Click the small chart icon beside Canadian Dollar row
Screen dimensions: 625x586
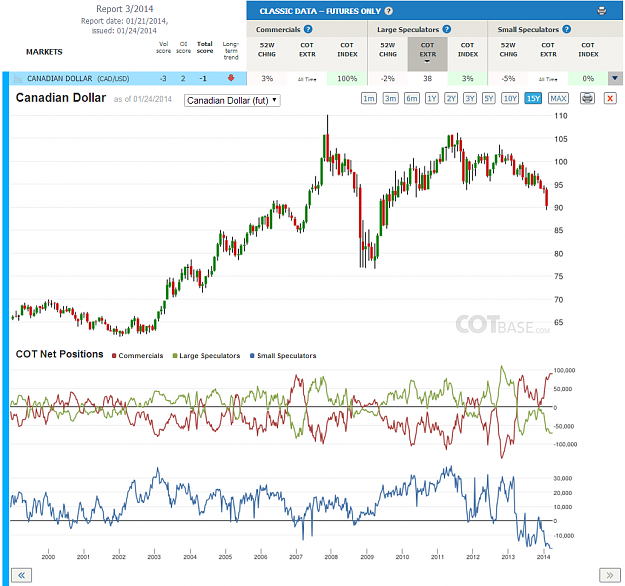coord(18,79)
